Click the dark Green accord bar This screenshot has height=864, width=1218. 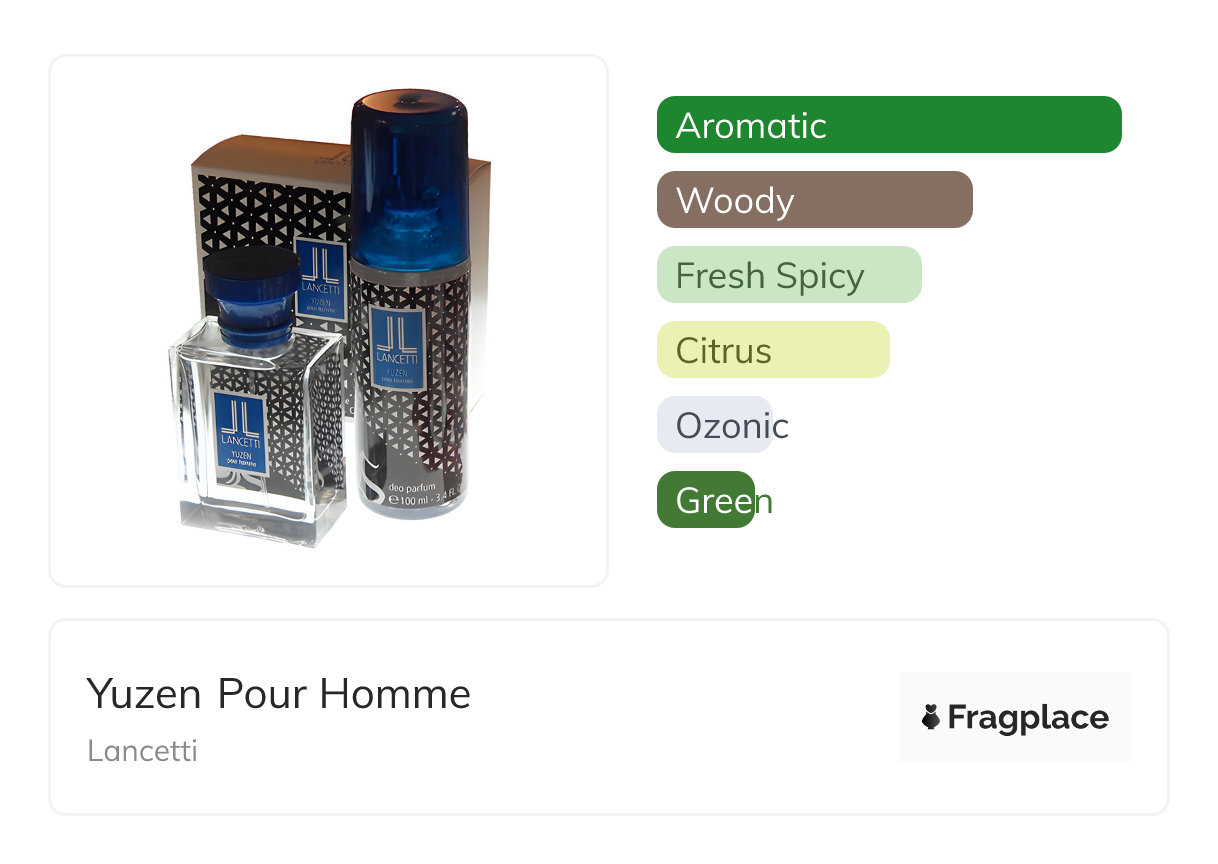705,500
